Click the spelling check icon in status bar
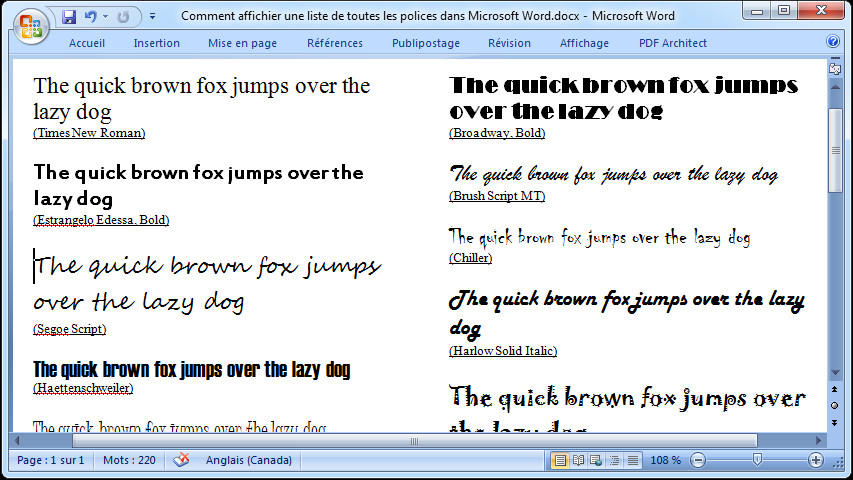Viewport: 853px width, 480px height. point(181,460)
